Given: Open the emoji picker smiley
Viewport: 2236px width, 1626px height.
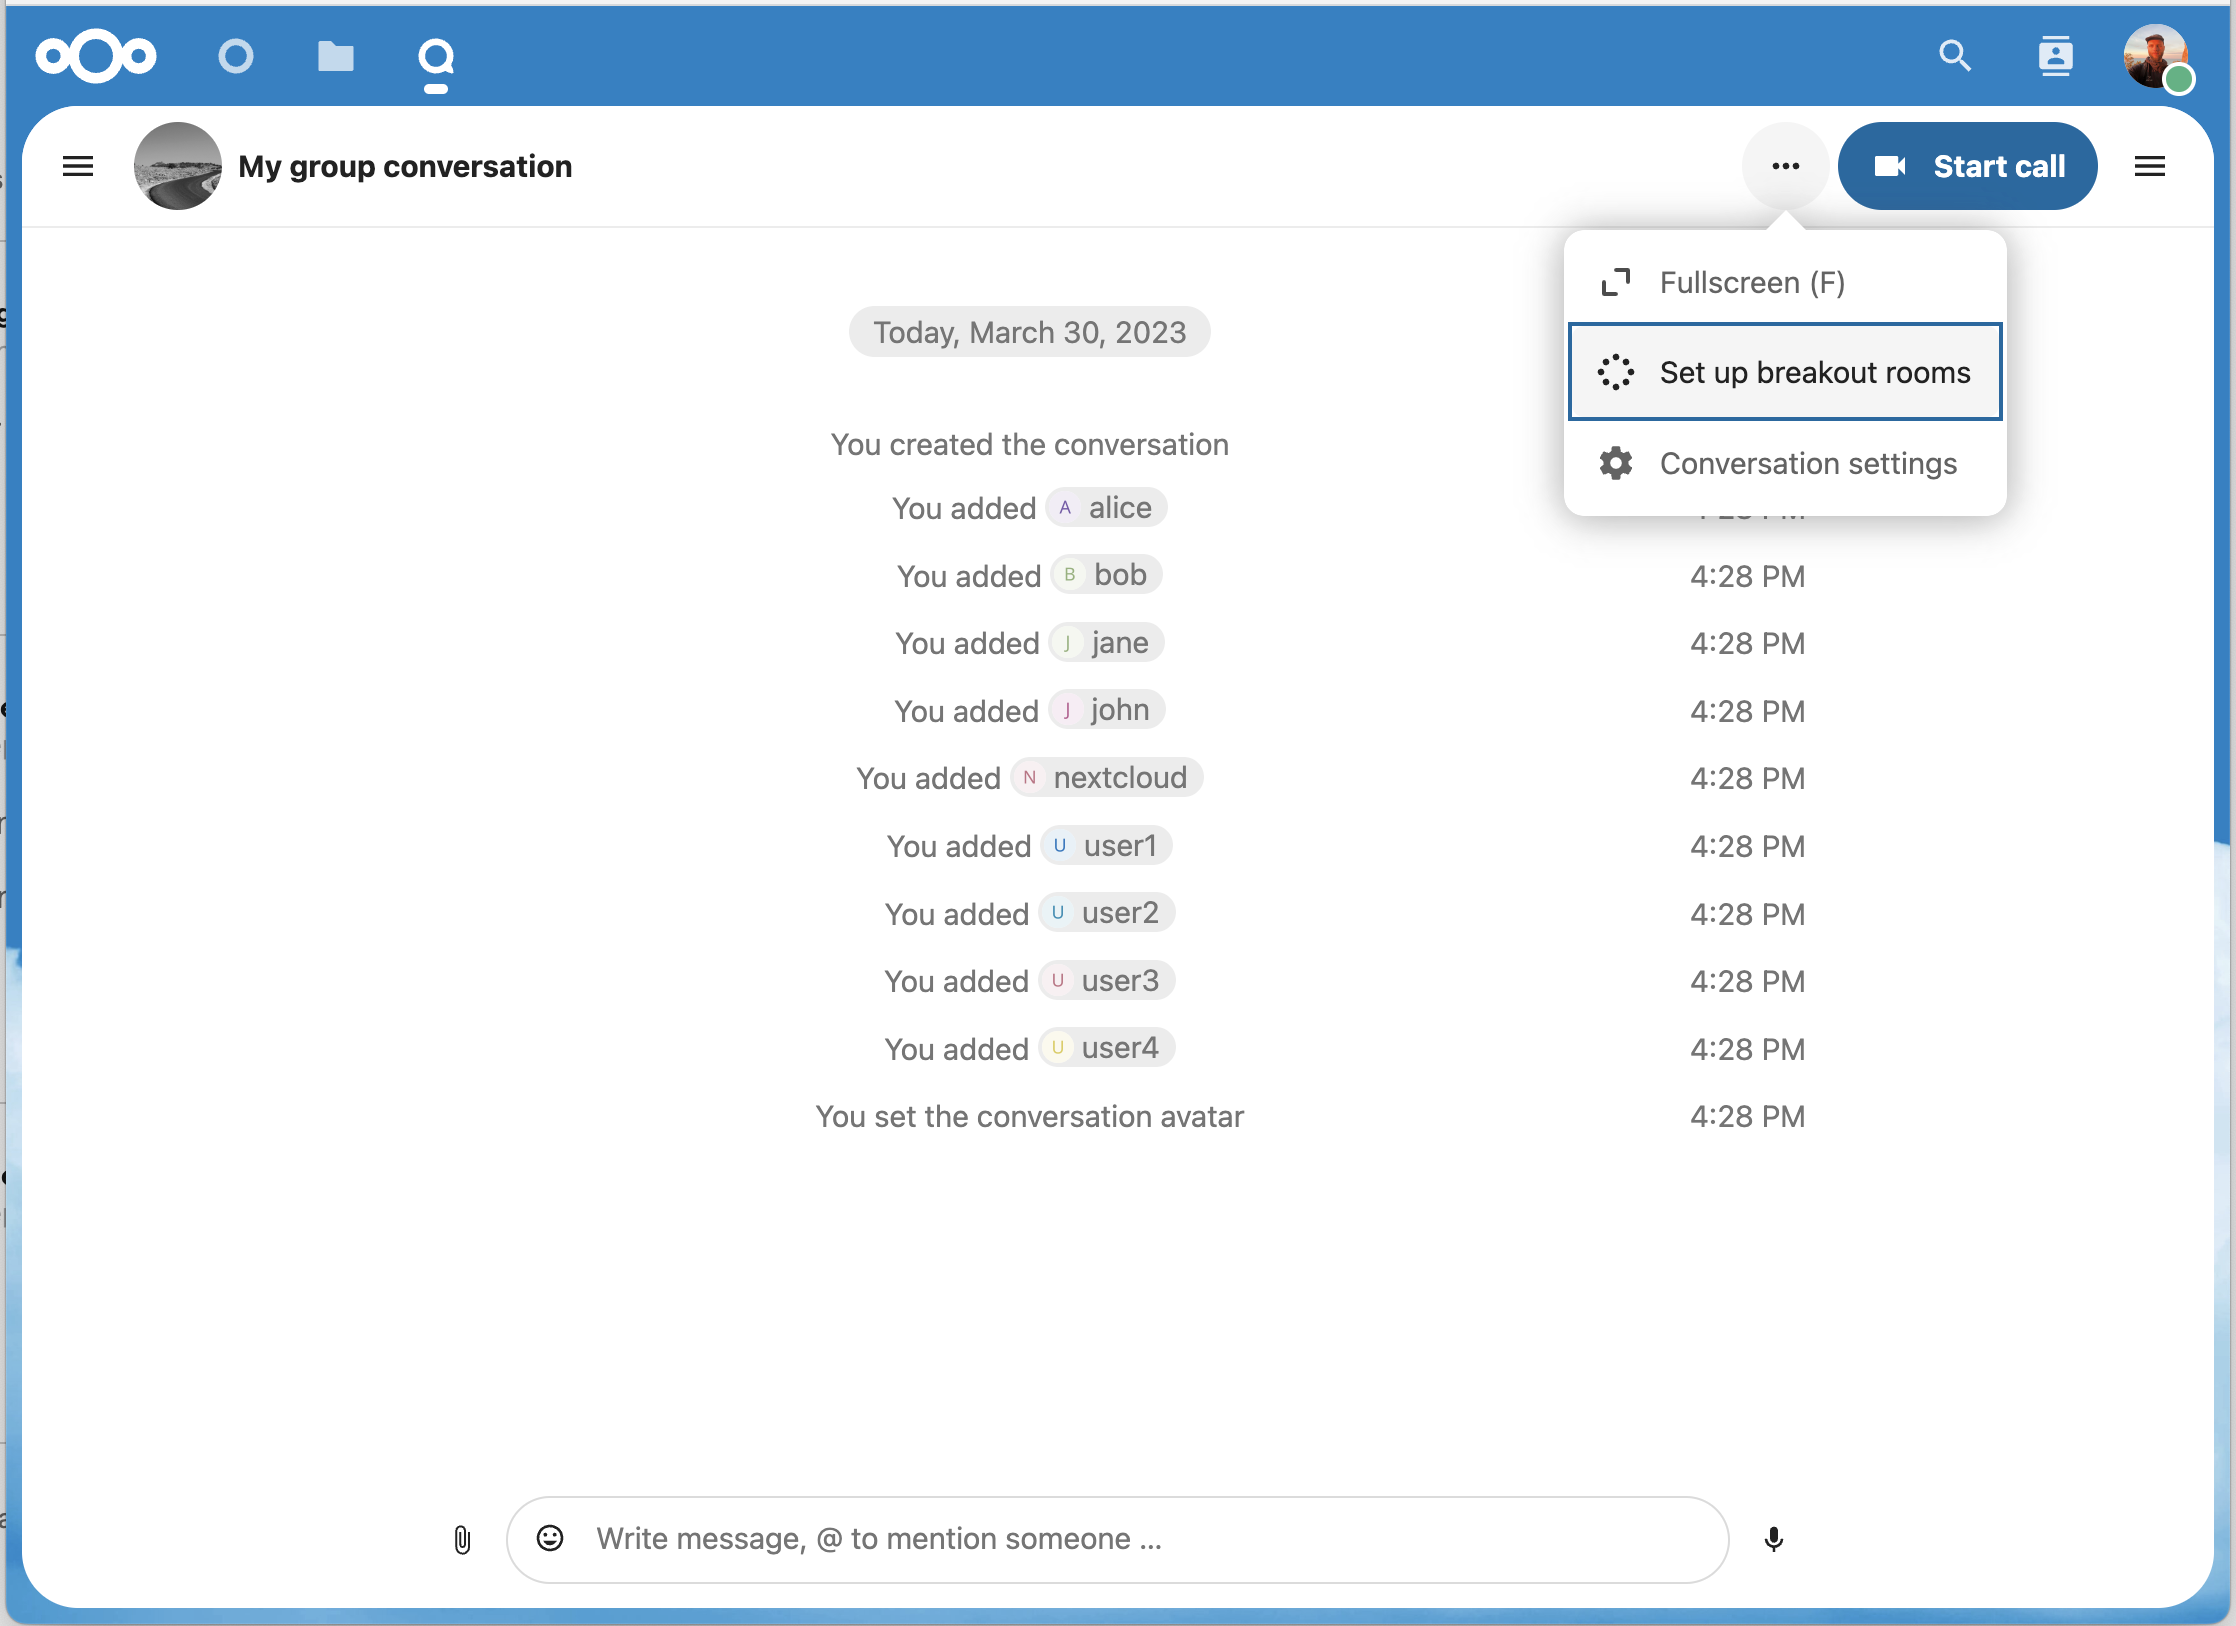Looking at the screenshot, I should [x=550, y=1538].
